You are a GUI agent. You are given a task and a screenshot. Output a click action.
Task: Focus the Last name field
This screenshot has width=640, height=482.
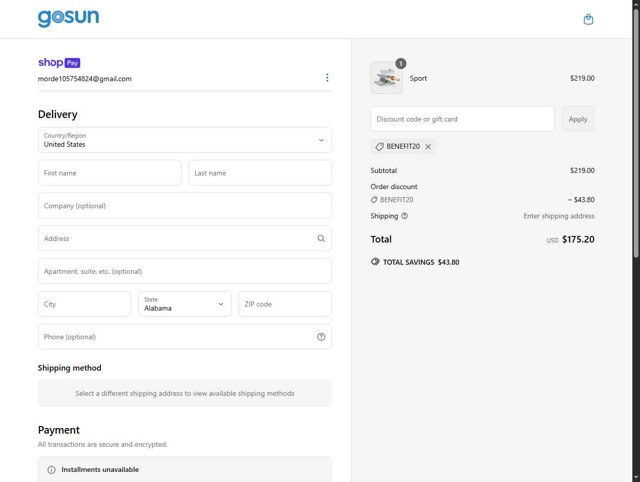tap(260, 173)
